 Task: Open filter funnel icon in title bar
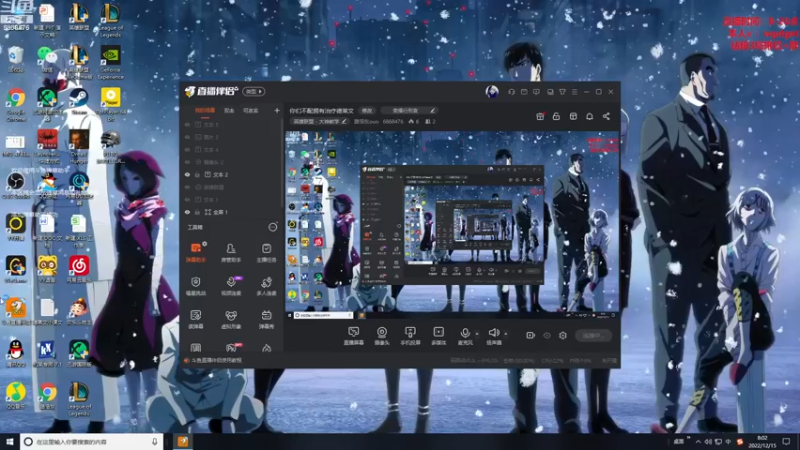click(x=562, y=92)
